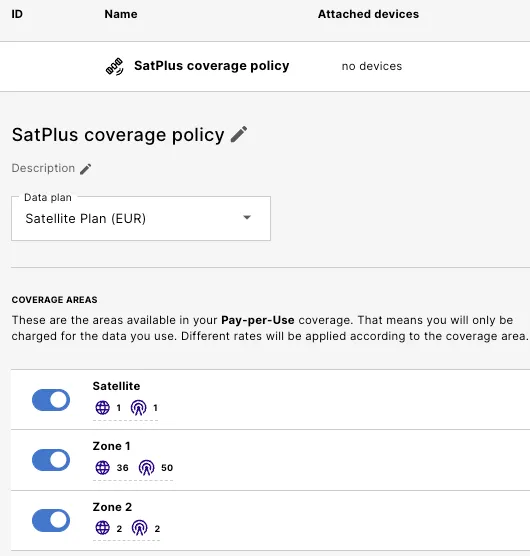Disable the Satellite coverage toggle
This screenshot has height=556, width=530.
point(51,400)
